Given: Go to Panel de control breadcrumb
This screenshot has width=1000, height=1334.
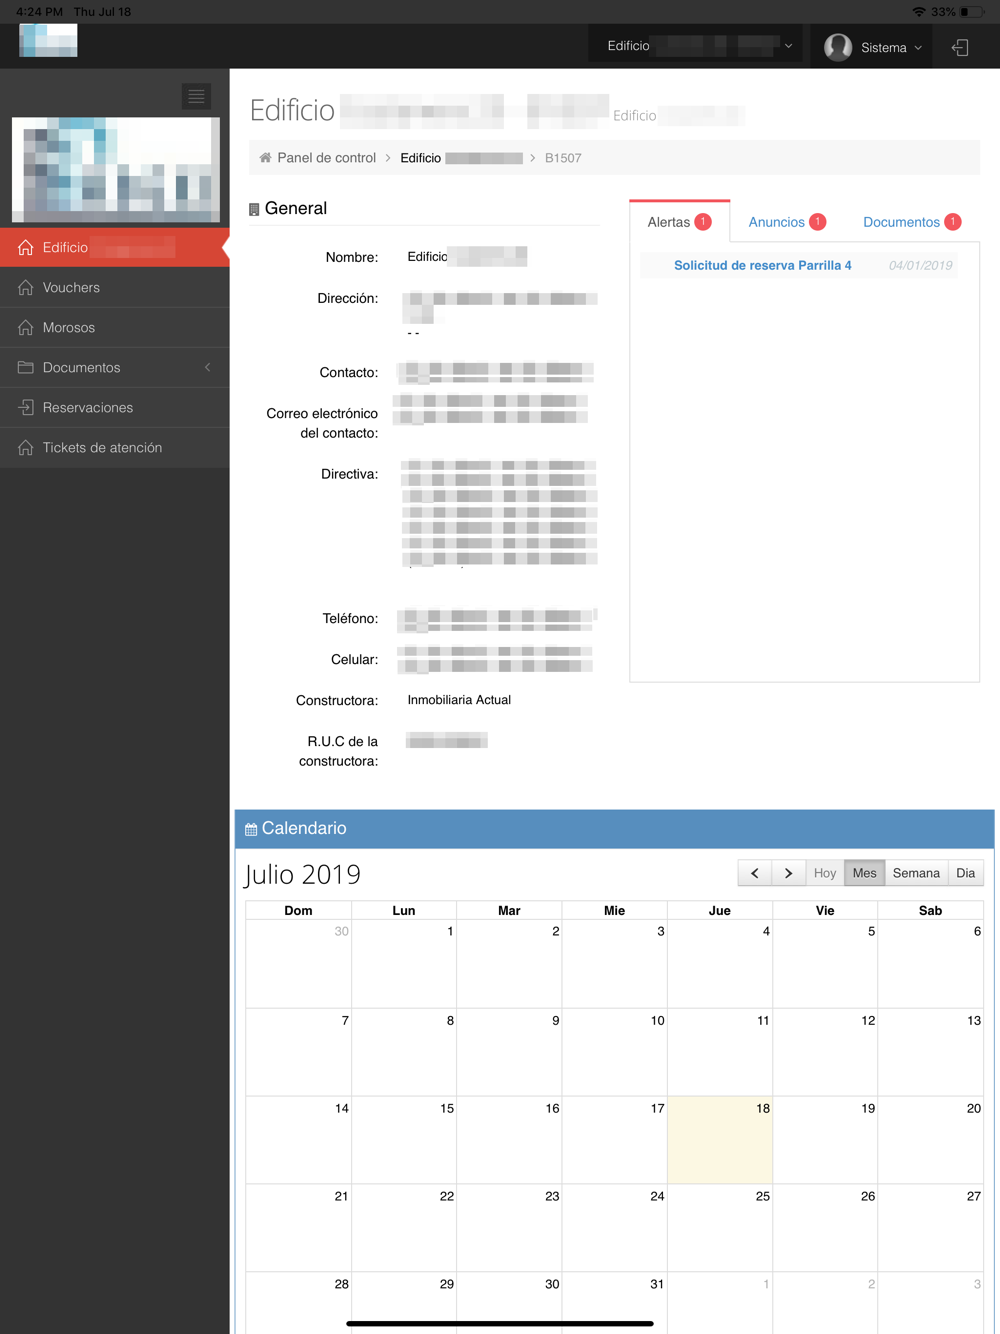Looking at the screenshot, I should [x=326, y=158].
